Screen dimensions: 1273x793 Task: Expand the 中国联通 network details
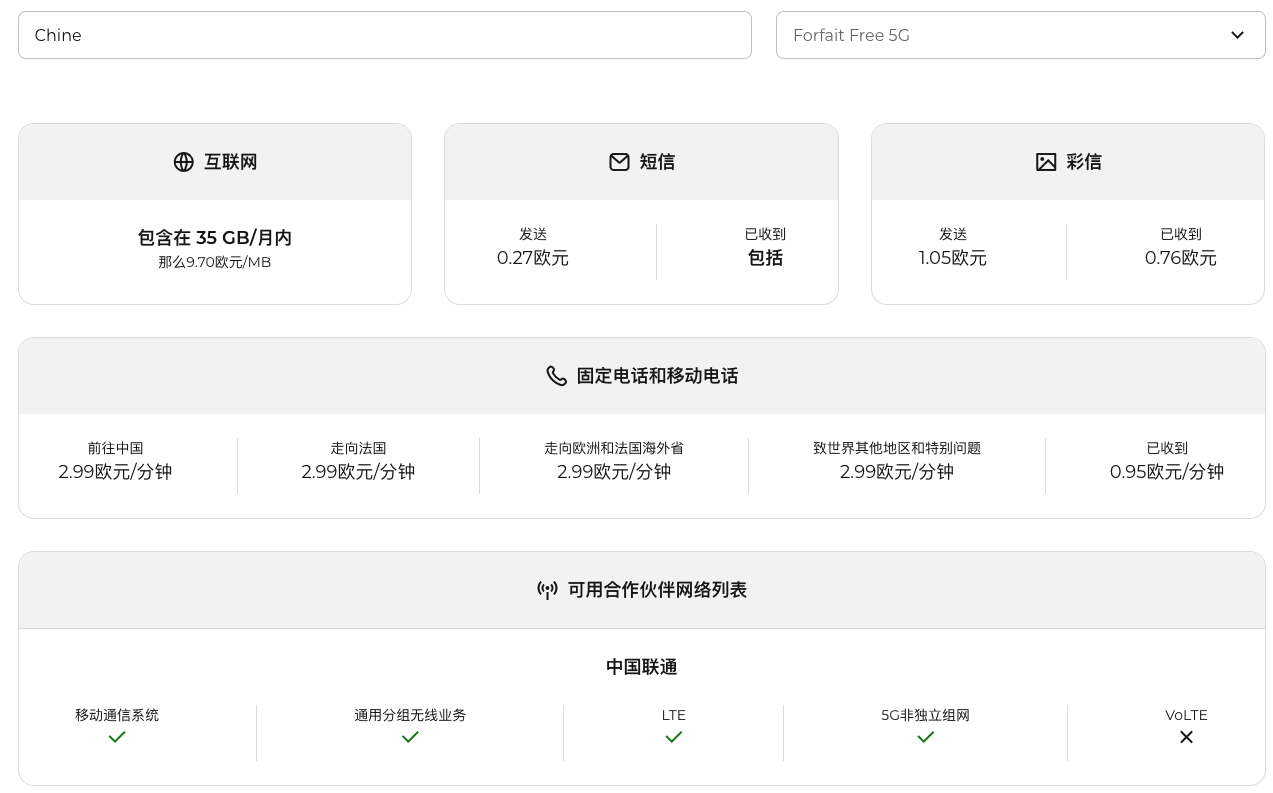pos(641,667)
